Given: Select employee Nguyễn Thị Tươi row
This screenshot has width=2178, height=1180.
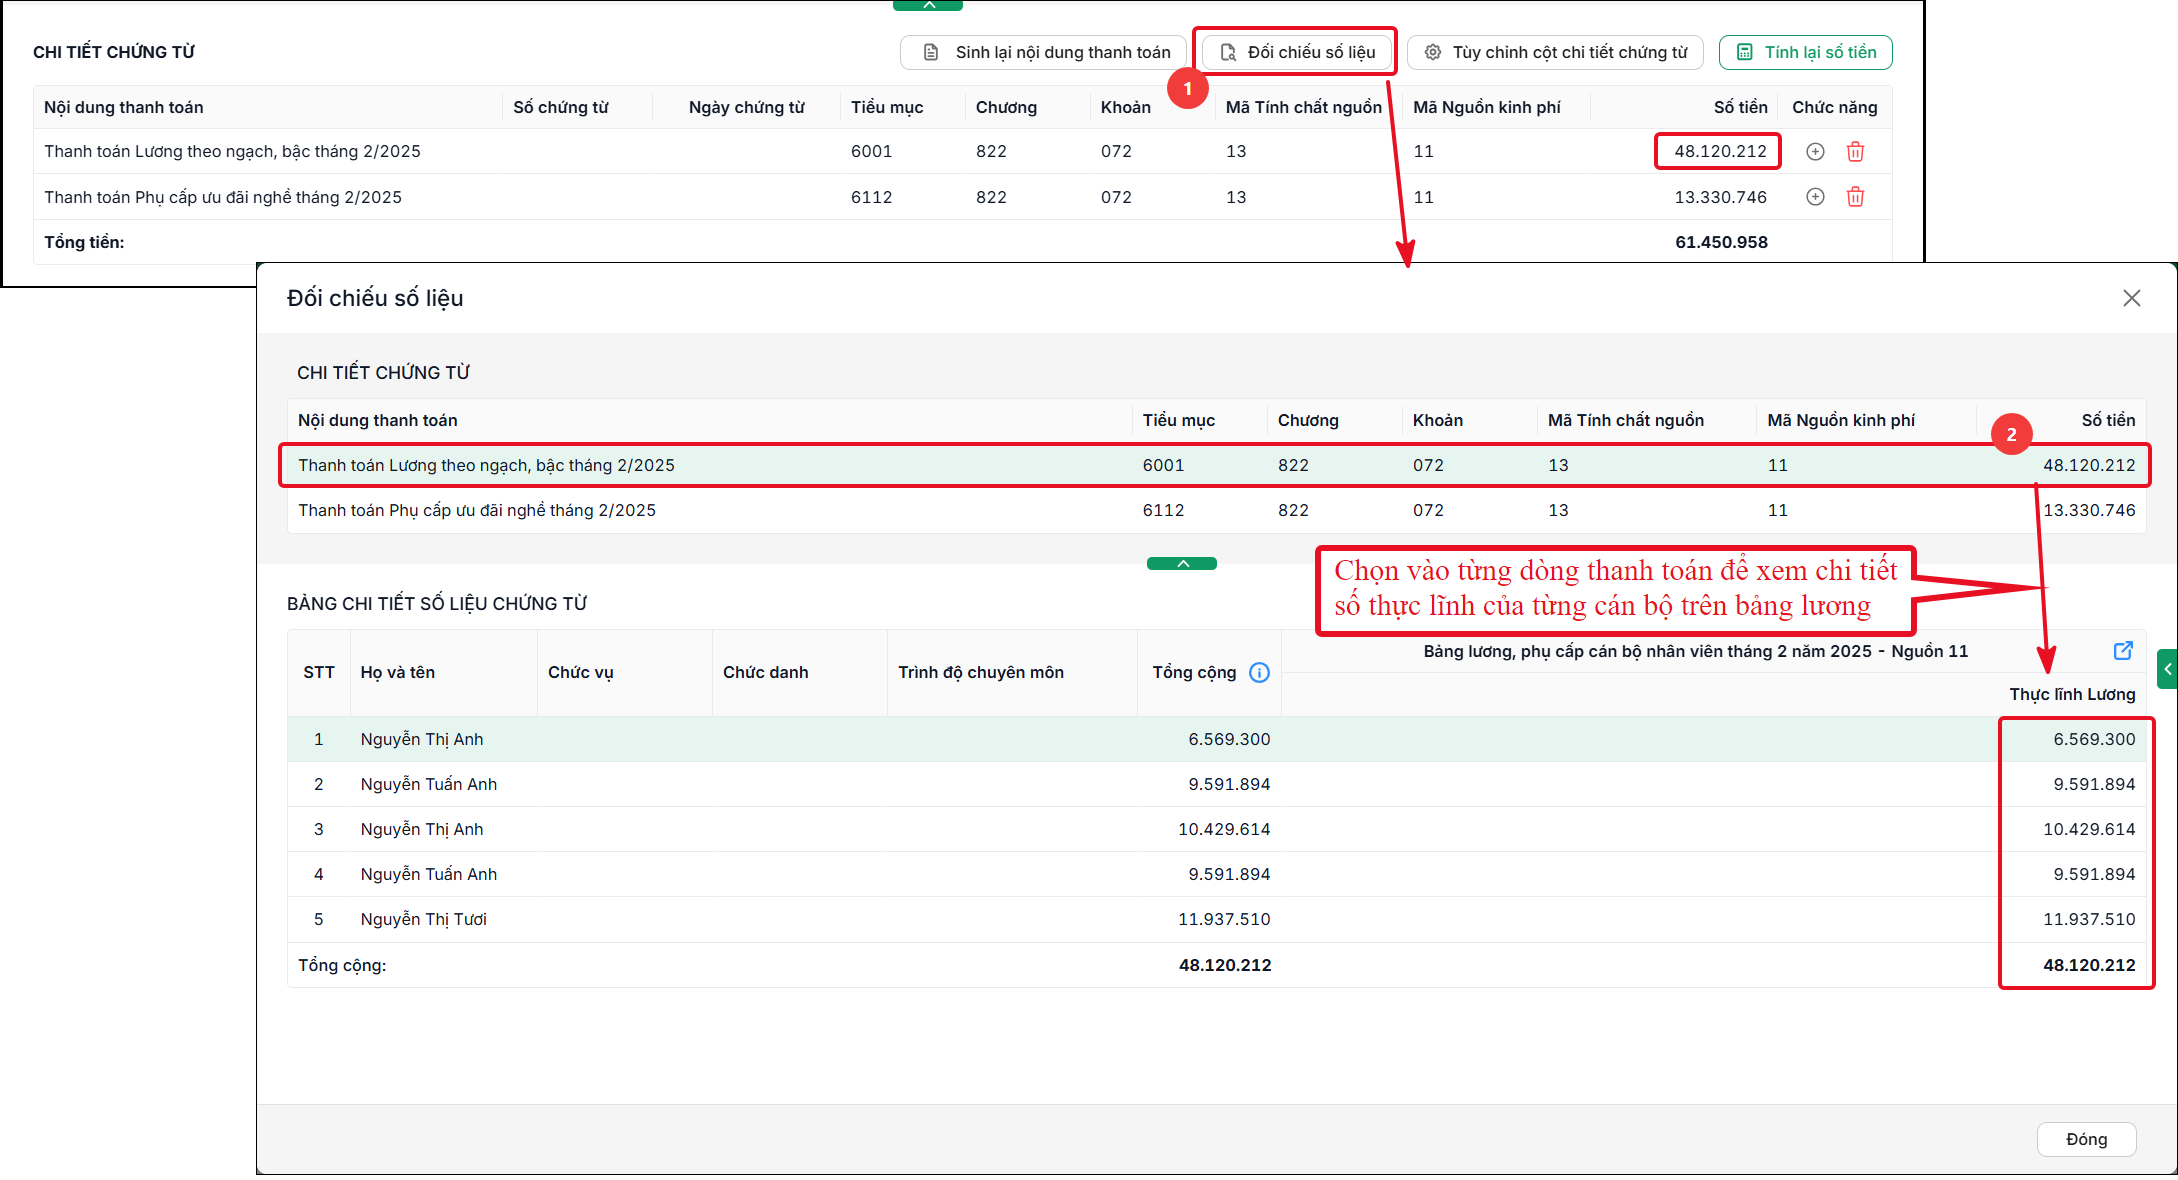Looking at the screenshot, I should click(1216, 919).
